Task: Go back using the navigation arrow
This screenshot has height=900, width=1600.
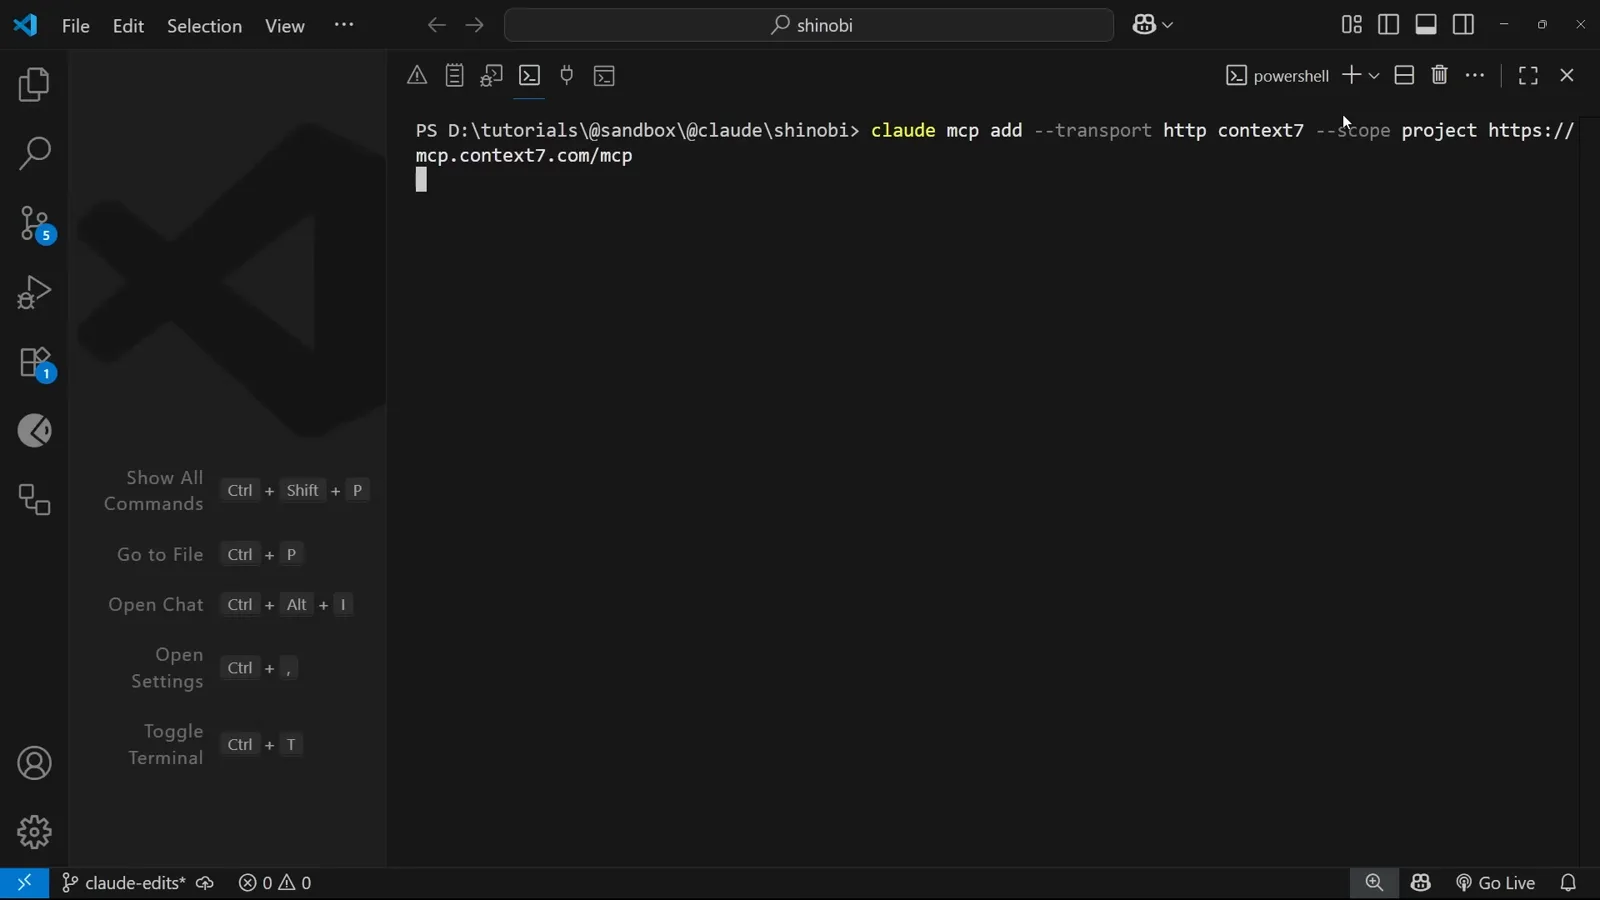Action: [x=436, y=26]
